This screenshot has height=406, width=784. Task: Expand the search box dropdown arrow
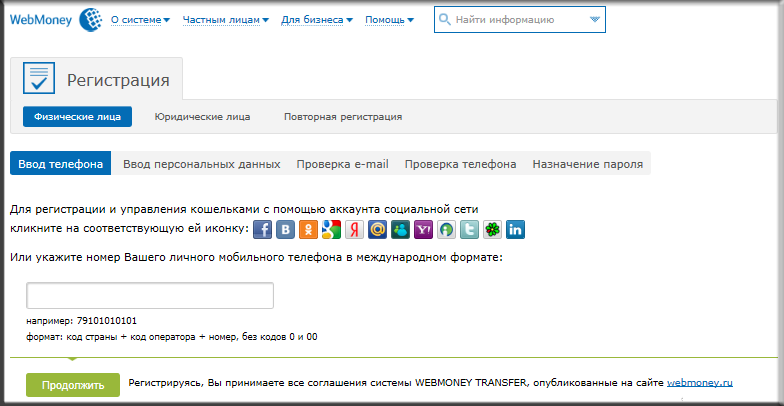click(594, 20)
